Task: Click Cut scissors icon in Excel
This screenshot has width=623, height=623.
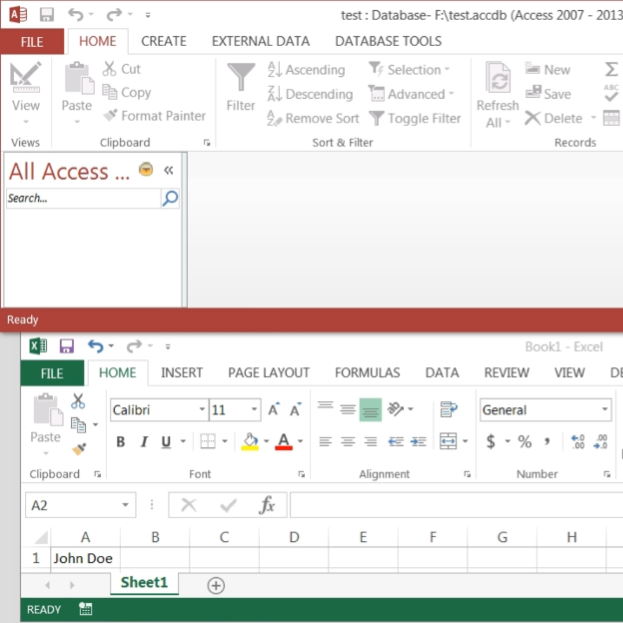Action: coord(78,401)
